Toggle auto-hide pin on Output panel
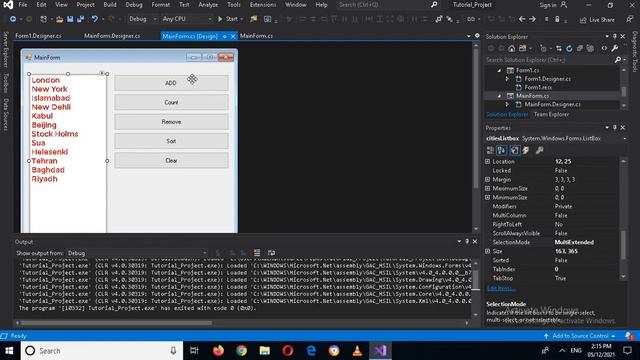 pyautogui.click(x=467, y=242)
